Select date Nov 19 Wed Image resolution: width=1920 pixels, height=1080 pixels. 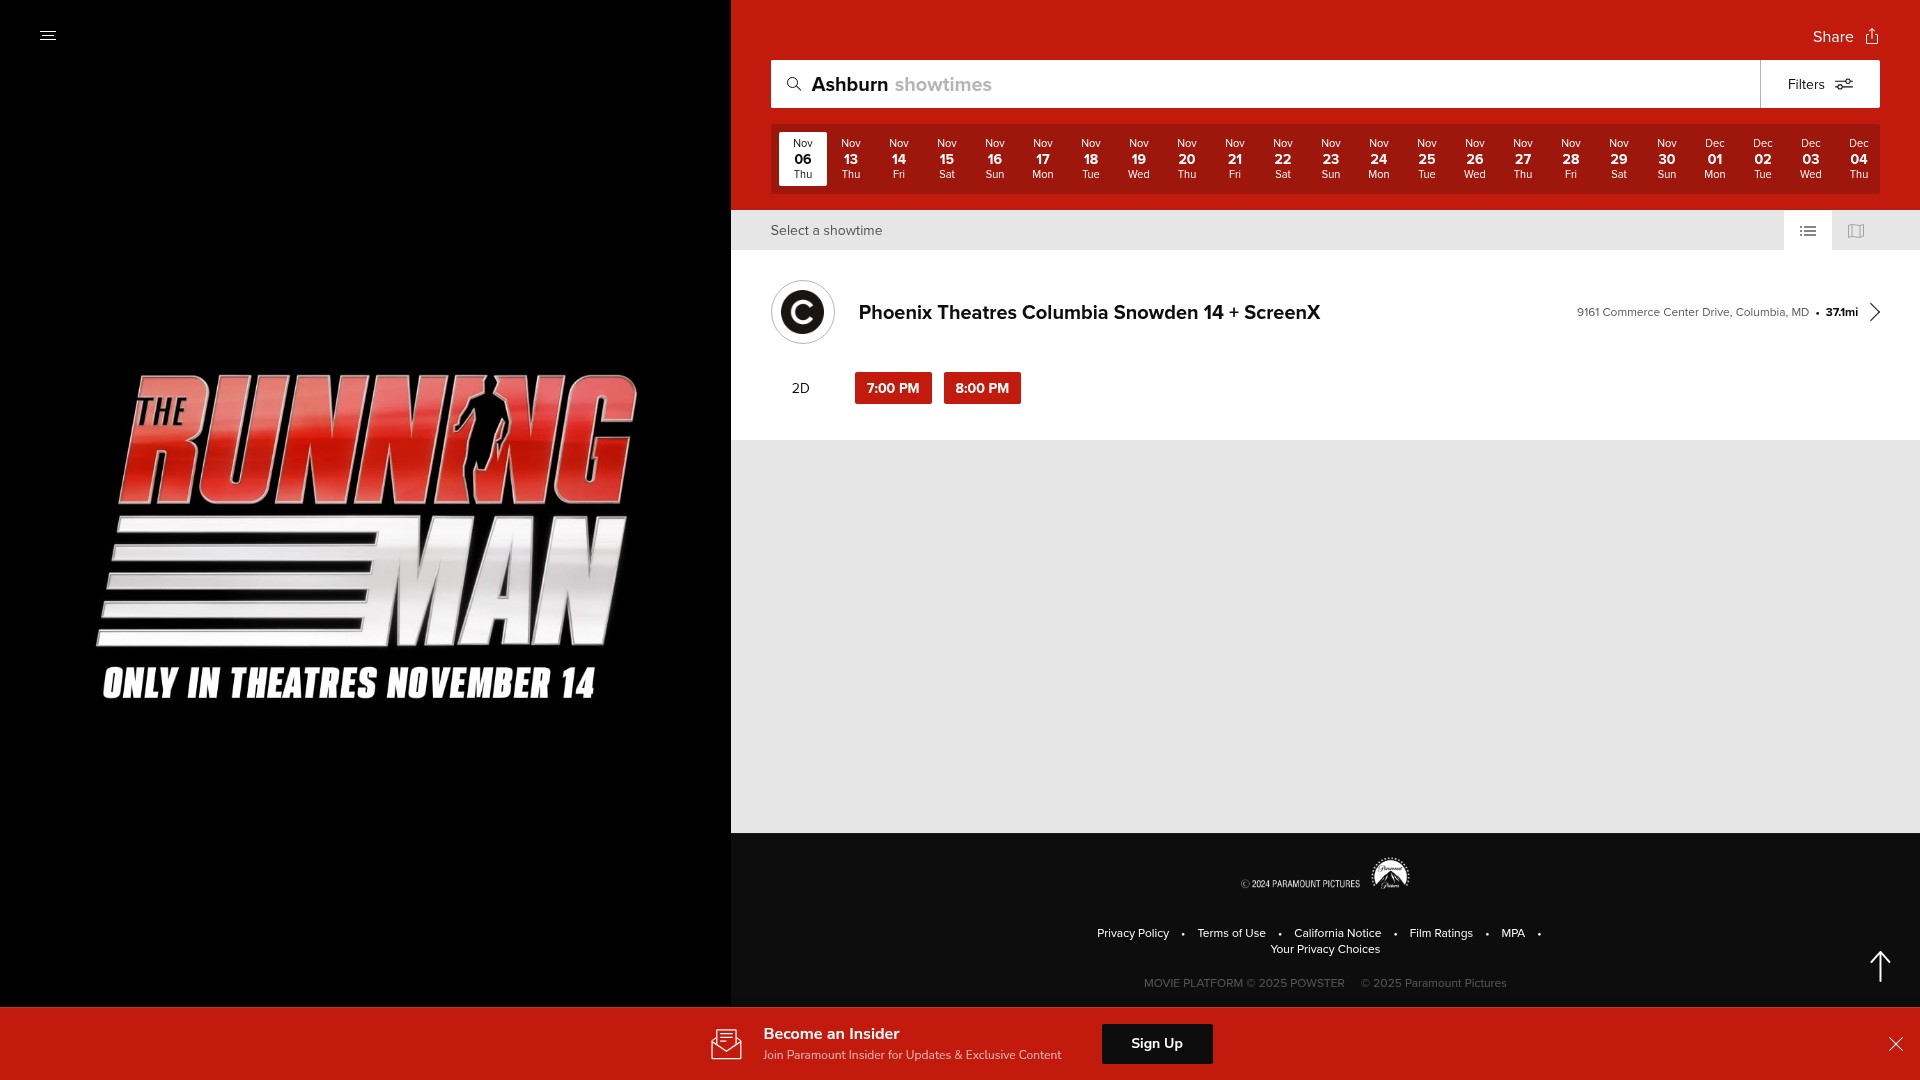tap(1139, 159)
